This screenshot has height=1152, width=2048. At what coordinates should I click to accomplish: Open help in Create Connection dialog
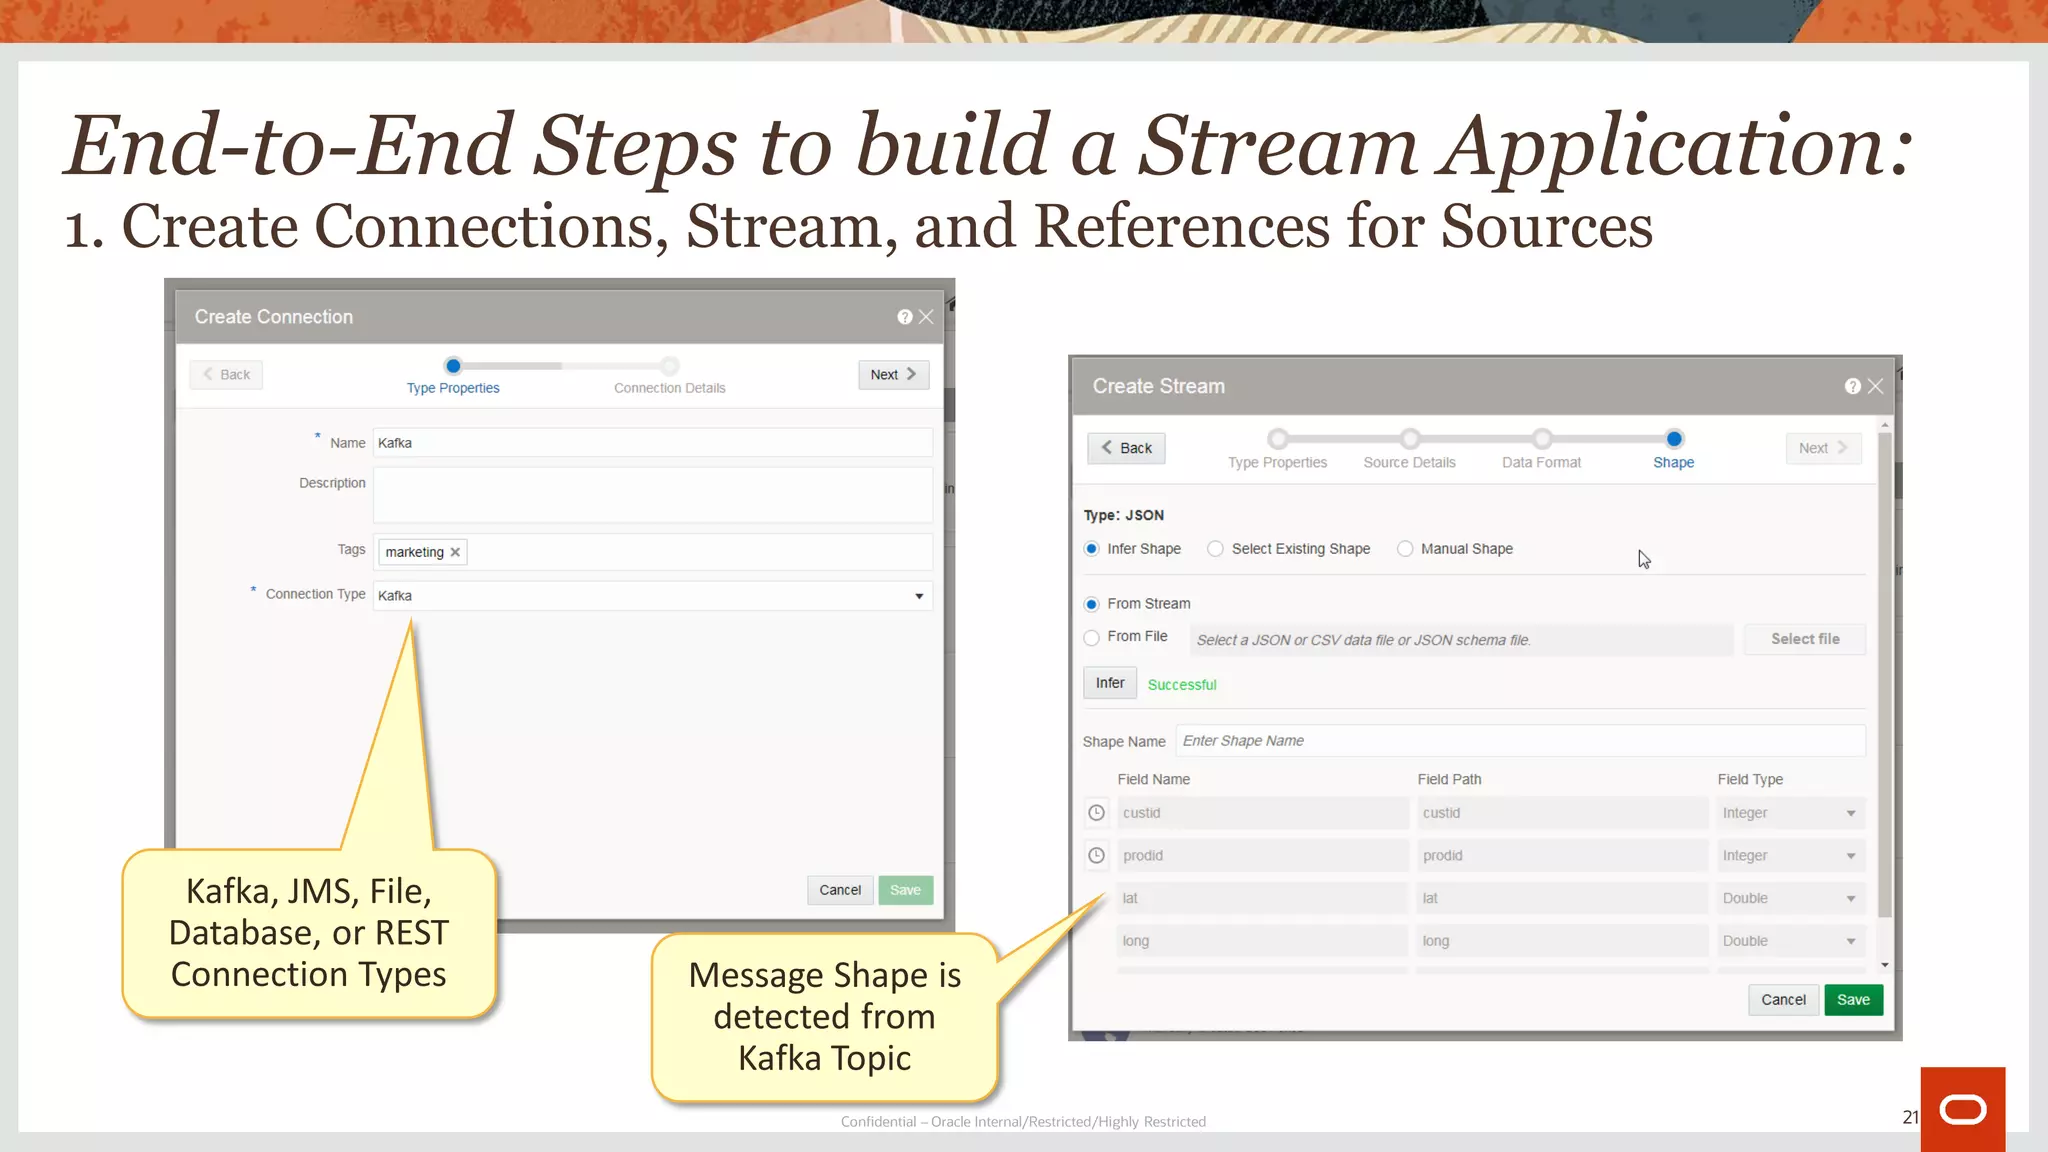pyautogui.click(x=904, y=317)
